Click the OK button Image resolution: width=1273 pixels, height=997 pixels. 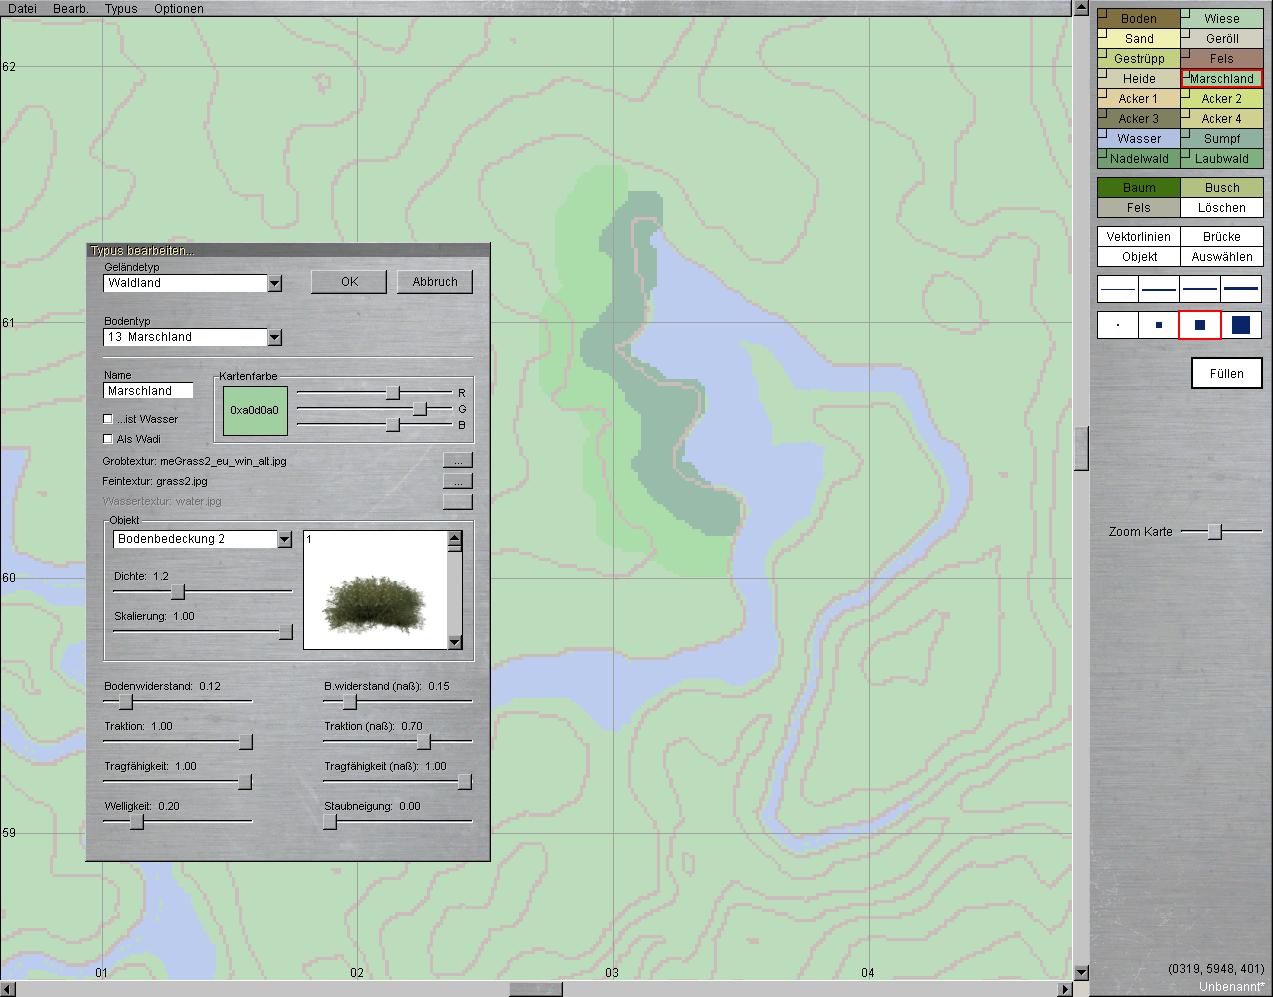(x=349, y=282)
